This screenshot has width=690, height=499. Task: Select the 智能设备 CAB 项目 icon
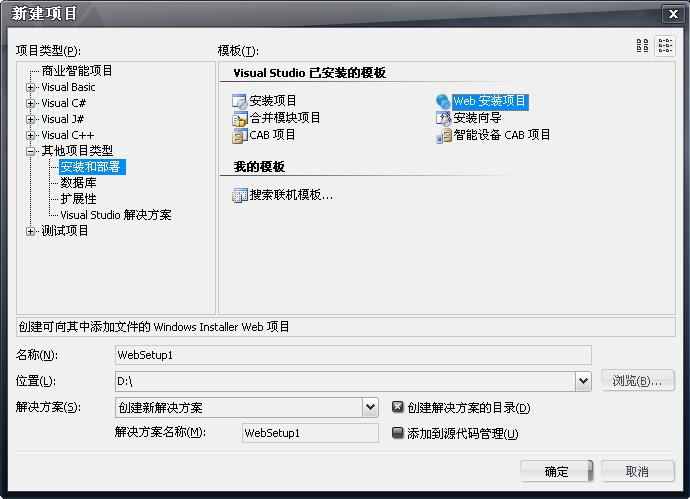pos(443,136)
